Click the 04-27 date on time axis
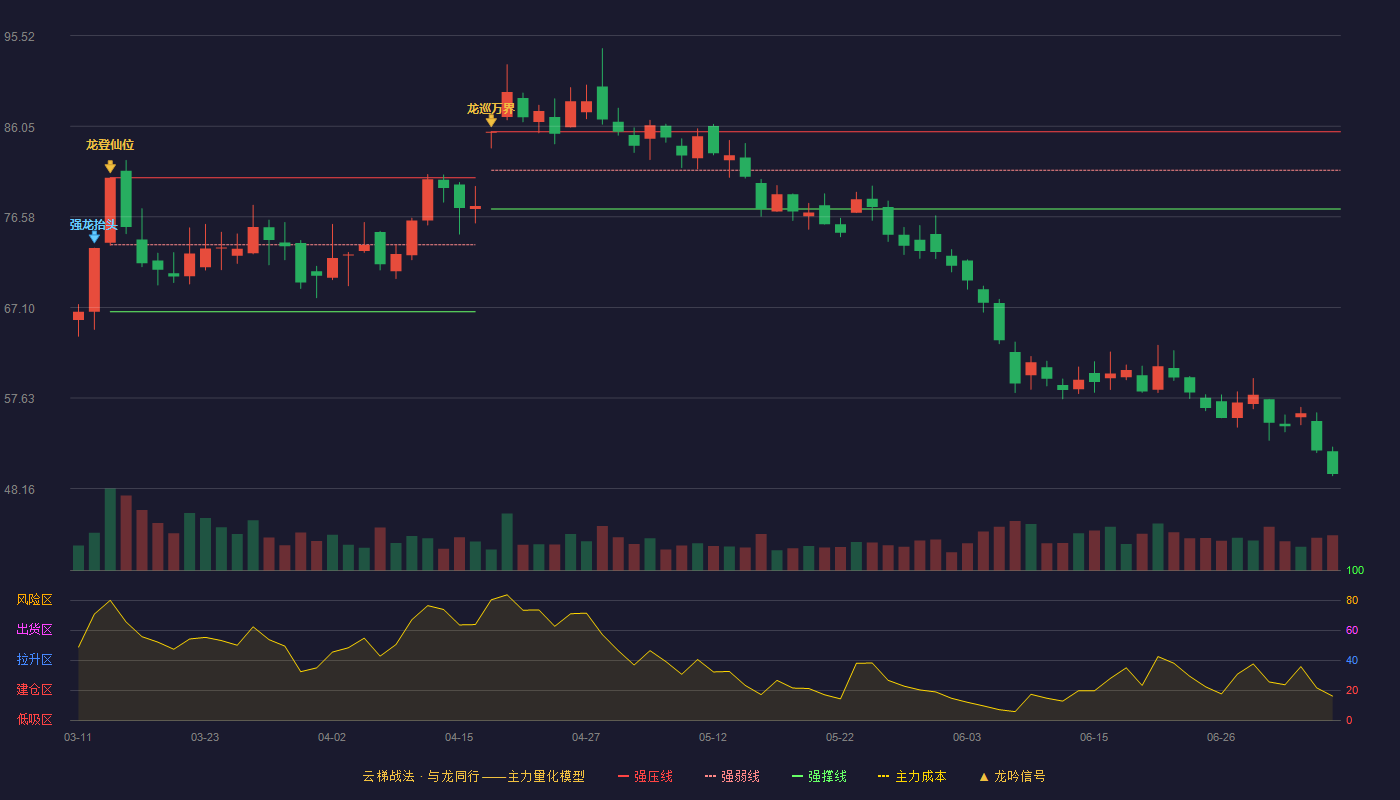This screenshot has height=800, width=1400. point(586,737)
